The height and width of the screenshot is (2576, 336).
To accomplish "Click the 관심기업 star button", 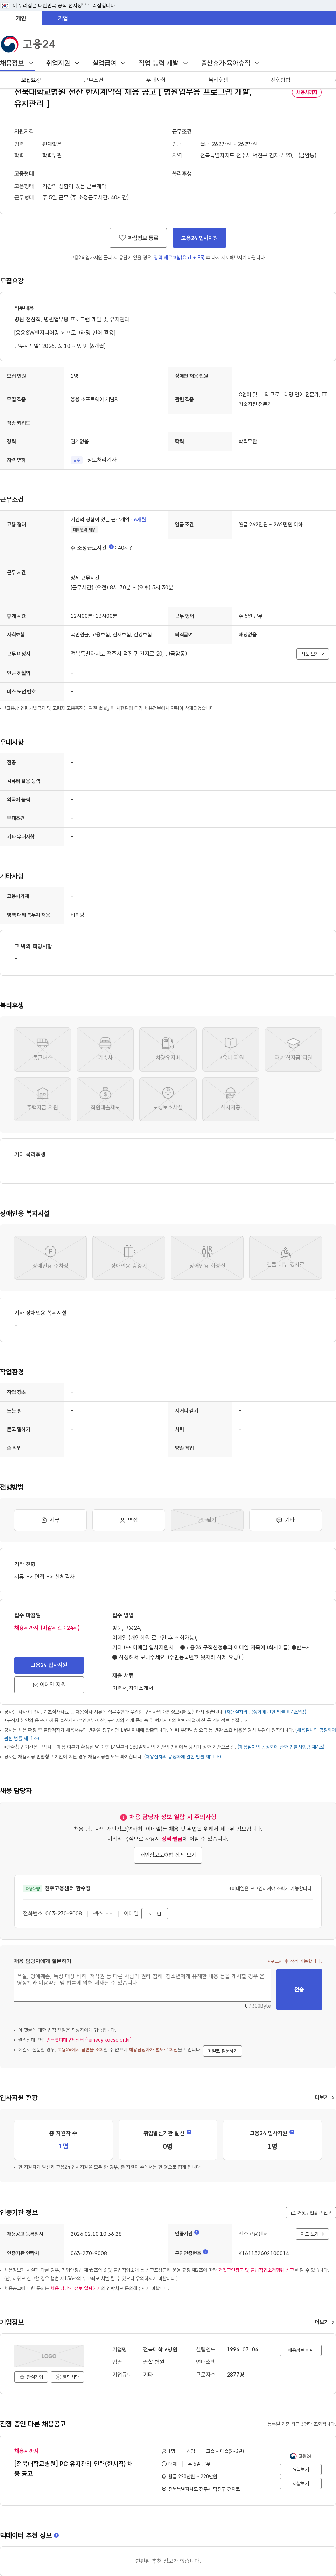I will point(31,2377).
